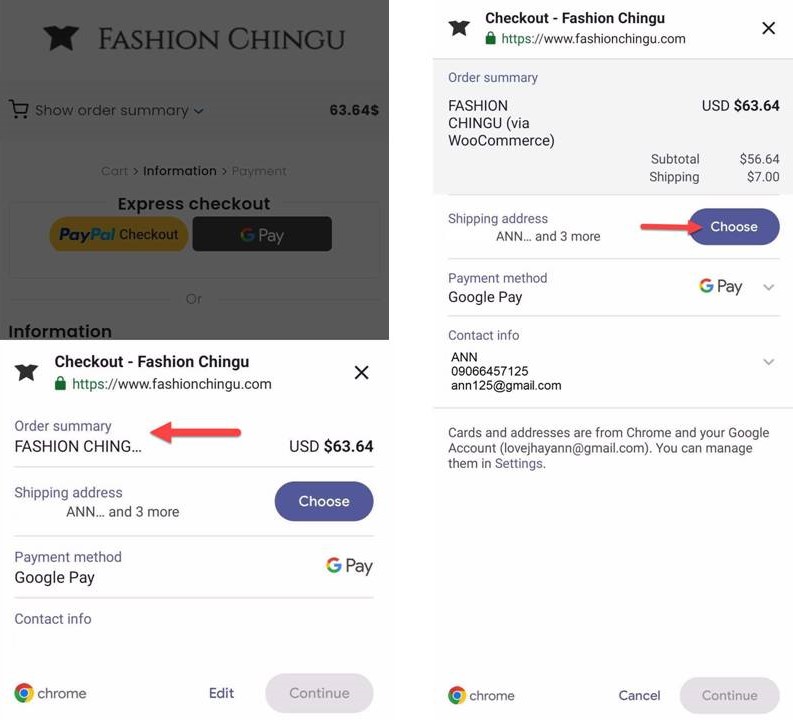Expand the Contact info chevron in right panel
Viewport: 793px width, 720px height.
[769, 362]
